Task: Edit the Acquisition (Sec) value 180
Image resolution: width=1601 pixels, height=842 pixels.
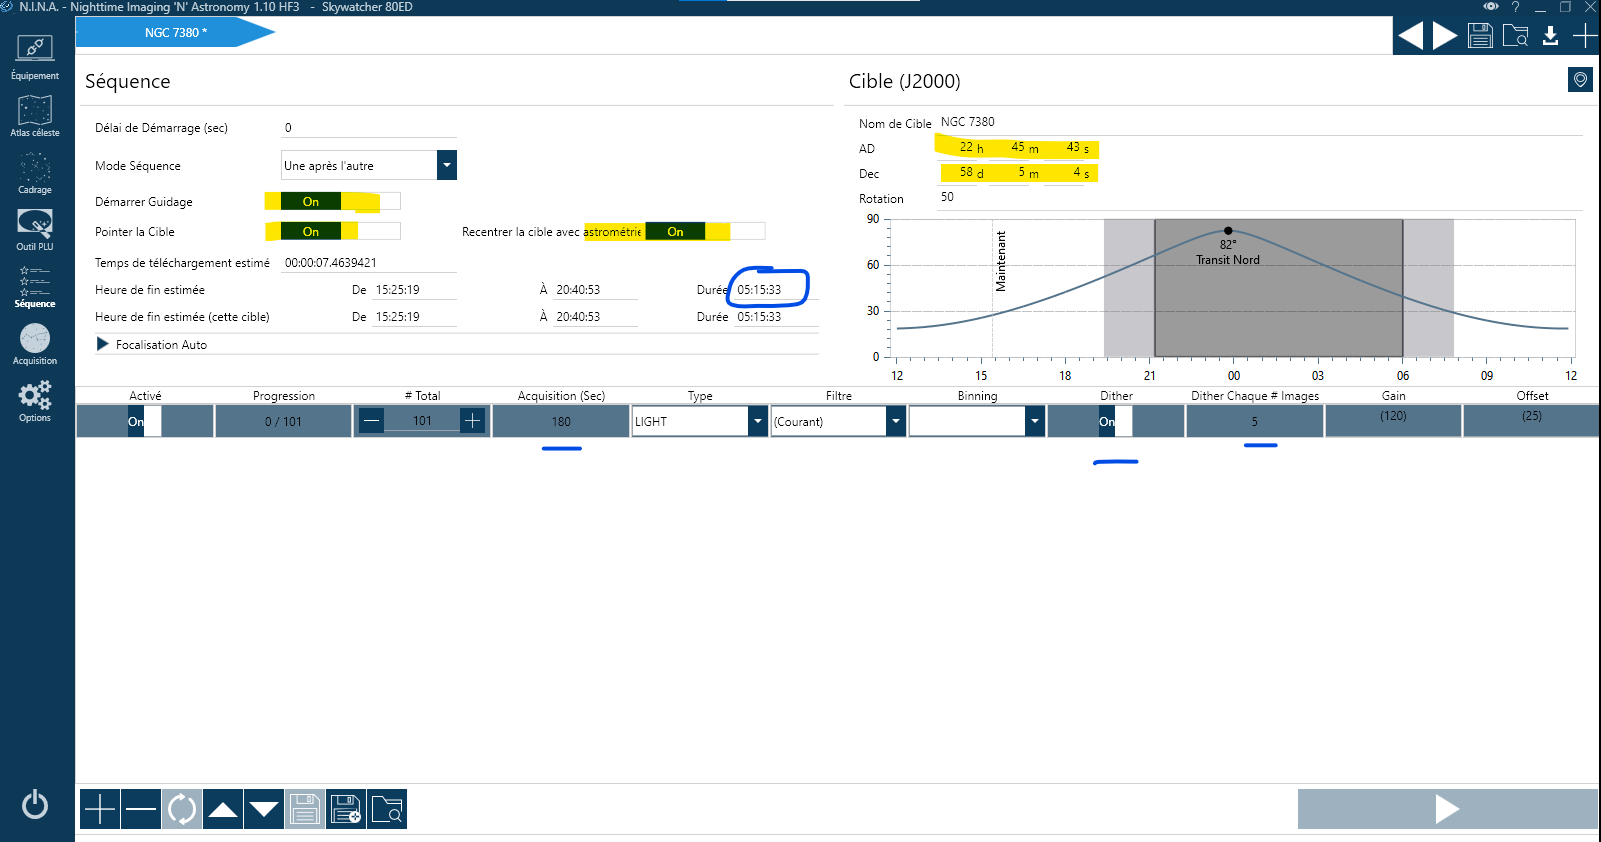Action: coord(561,421)
